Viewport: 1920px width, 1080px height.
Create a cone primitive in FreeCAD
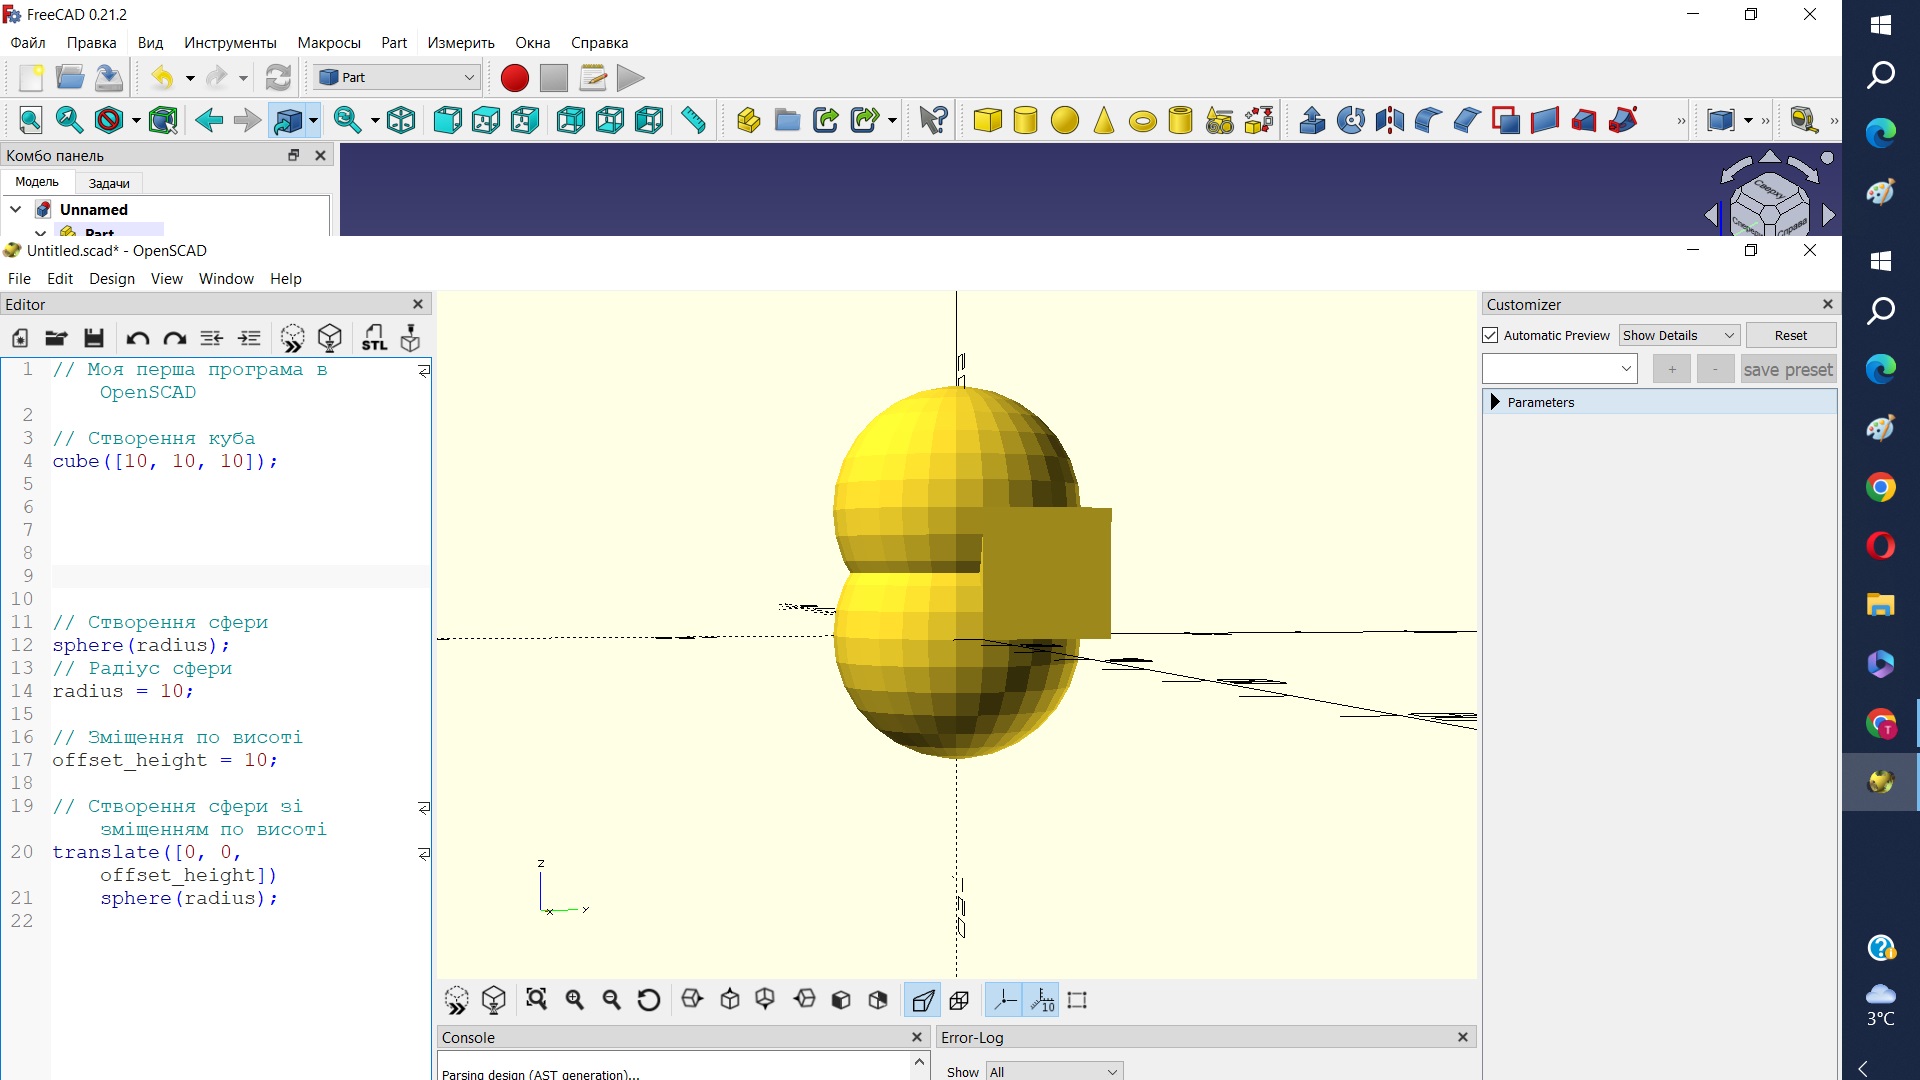(x=1103, y=121)
